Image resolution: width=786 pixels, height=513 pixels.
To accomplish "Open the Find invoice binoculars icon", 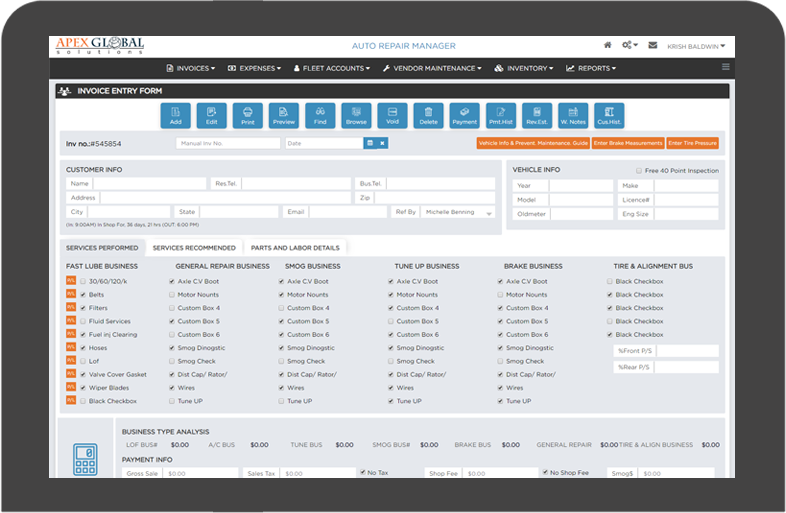I will [x=320, y=115].
